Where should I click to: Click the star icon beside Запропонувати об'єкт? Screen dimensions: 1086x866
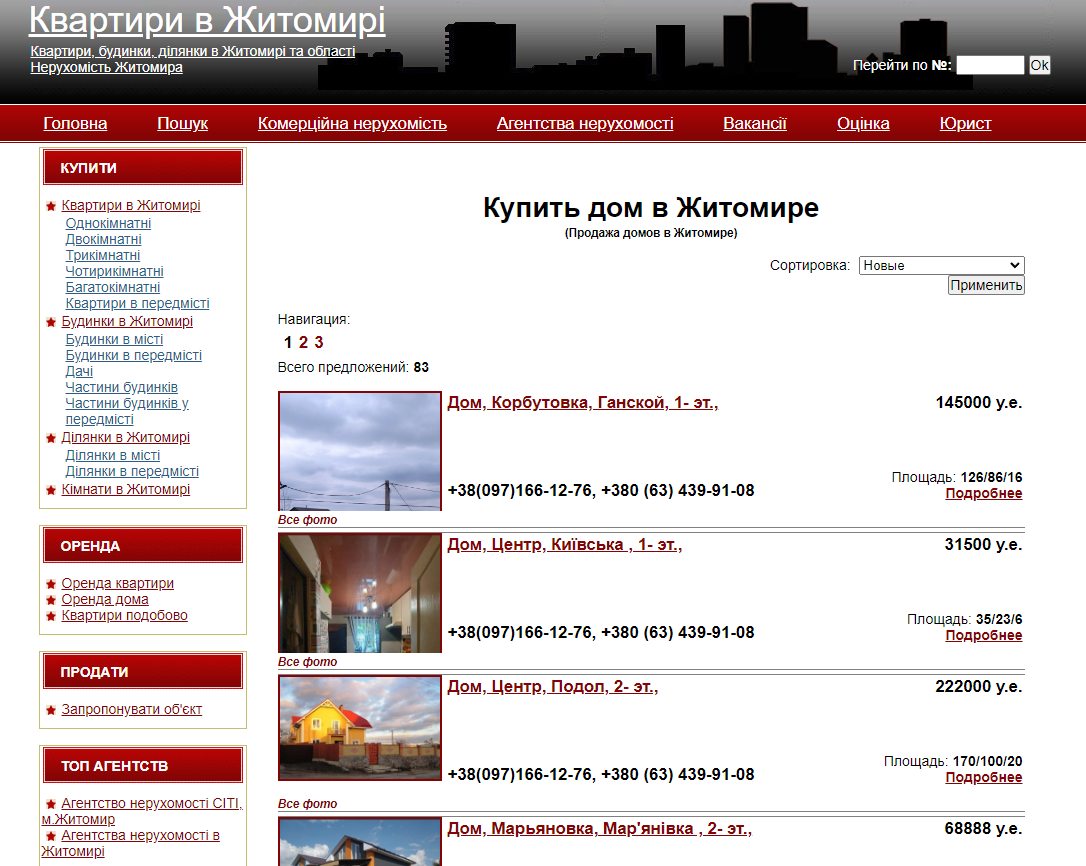(51, 711)
